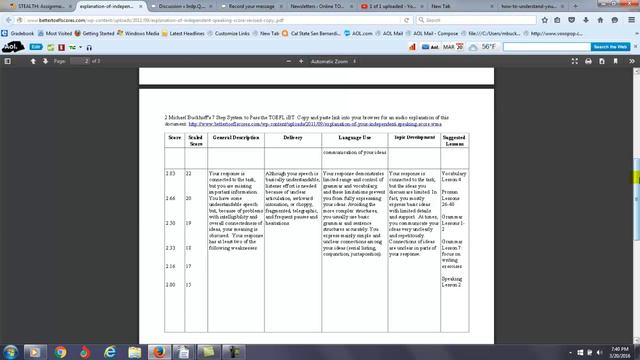640x360 pixels.
Task: Click the TC icon in AOL toolbar
Action: tap(72, 47)
